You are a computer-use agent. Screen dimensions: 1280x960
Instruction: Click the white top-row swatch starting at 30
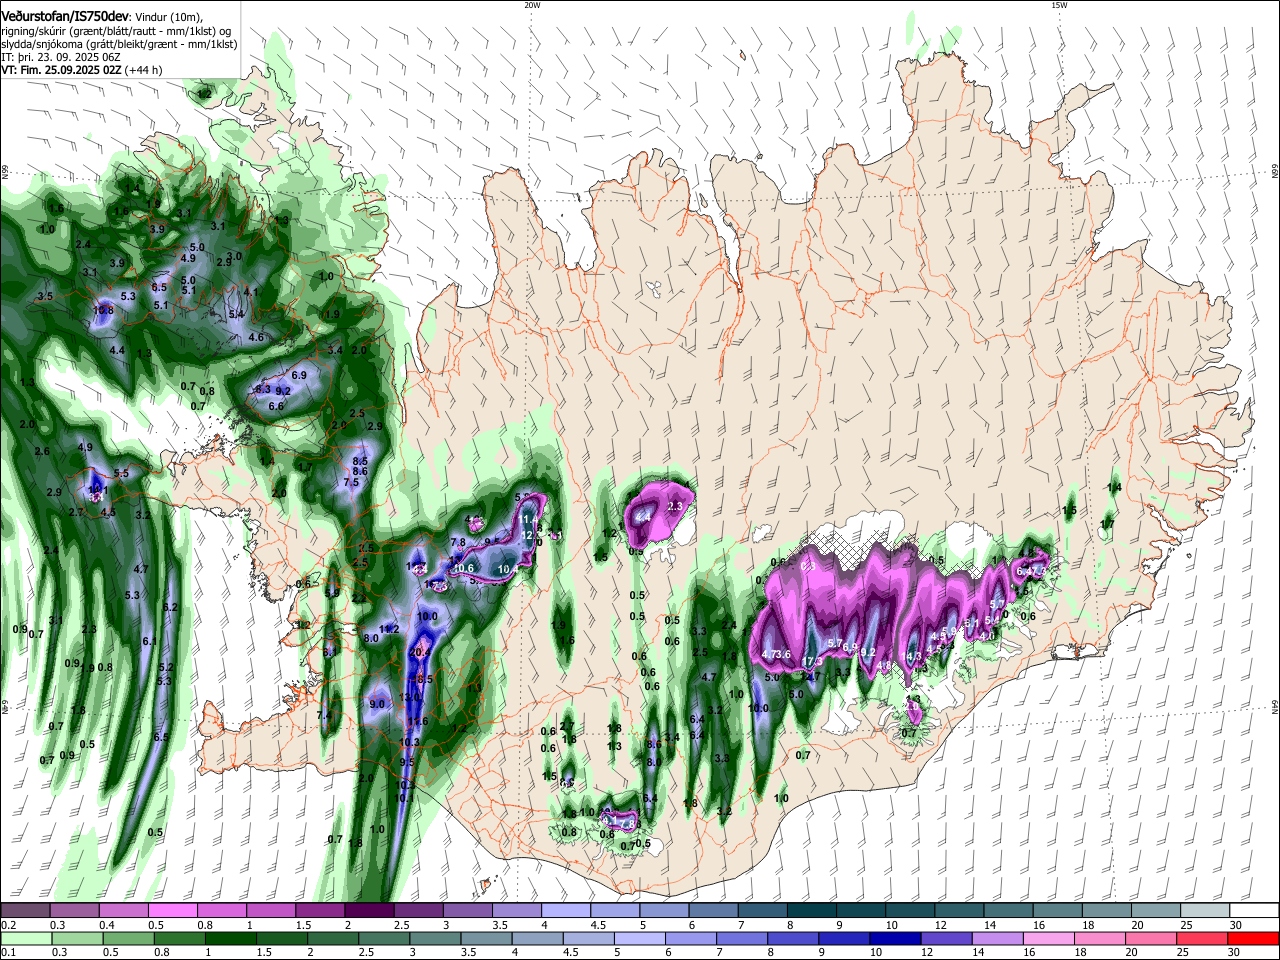pos(1254,910)
